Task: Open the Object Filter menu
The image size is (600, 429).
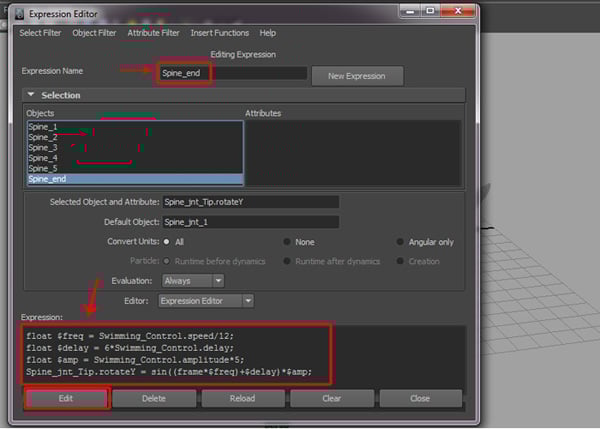Action: (x=94, y=33)
